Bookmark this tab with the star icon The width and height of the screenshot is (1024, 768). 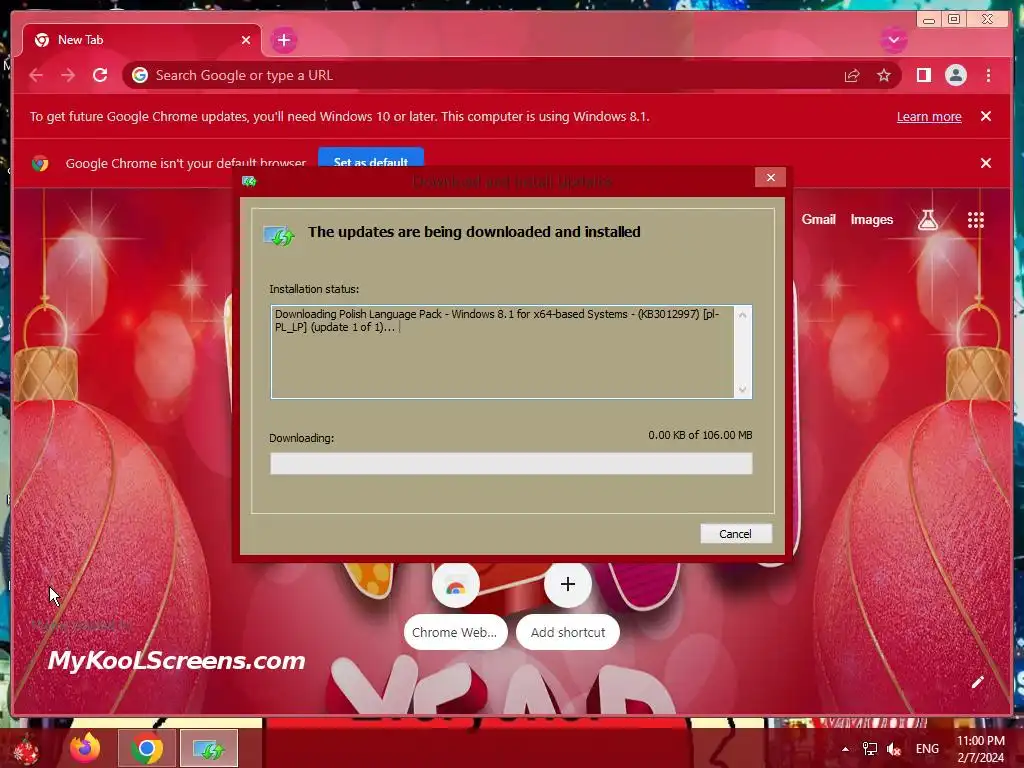click(x=884, y=76)
